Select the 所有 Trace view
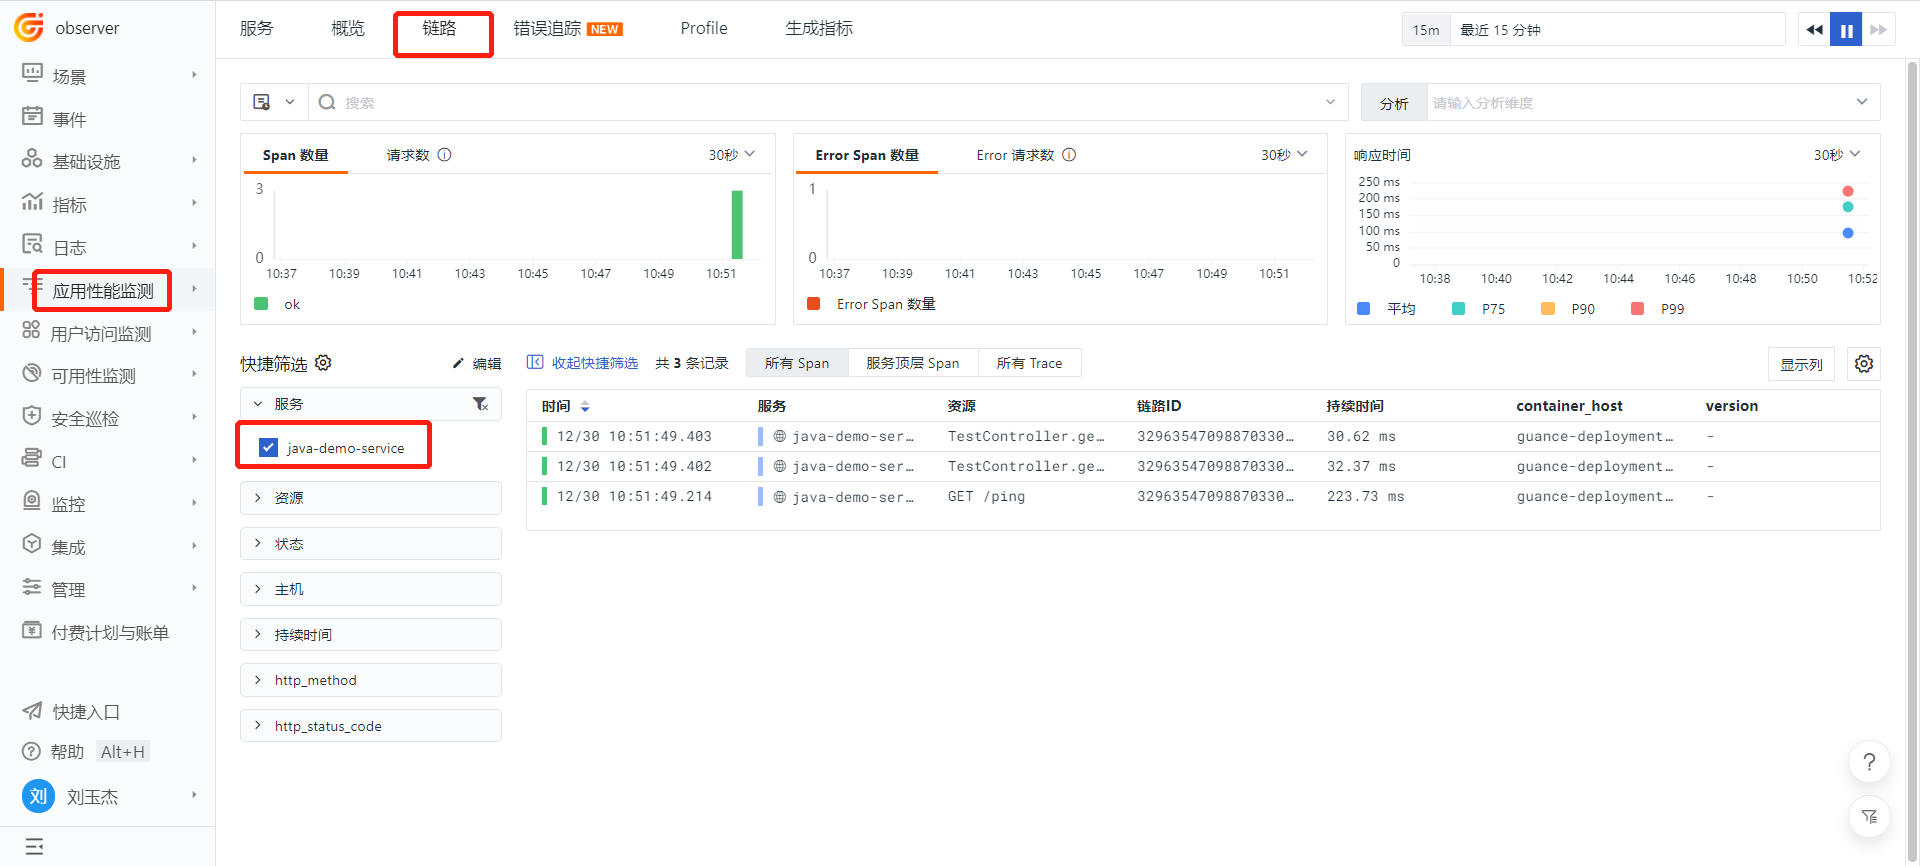 [x=1029, y=363]
